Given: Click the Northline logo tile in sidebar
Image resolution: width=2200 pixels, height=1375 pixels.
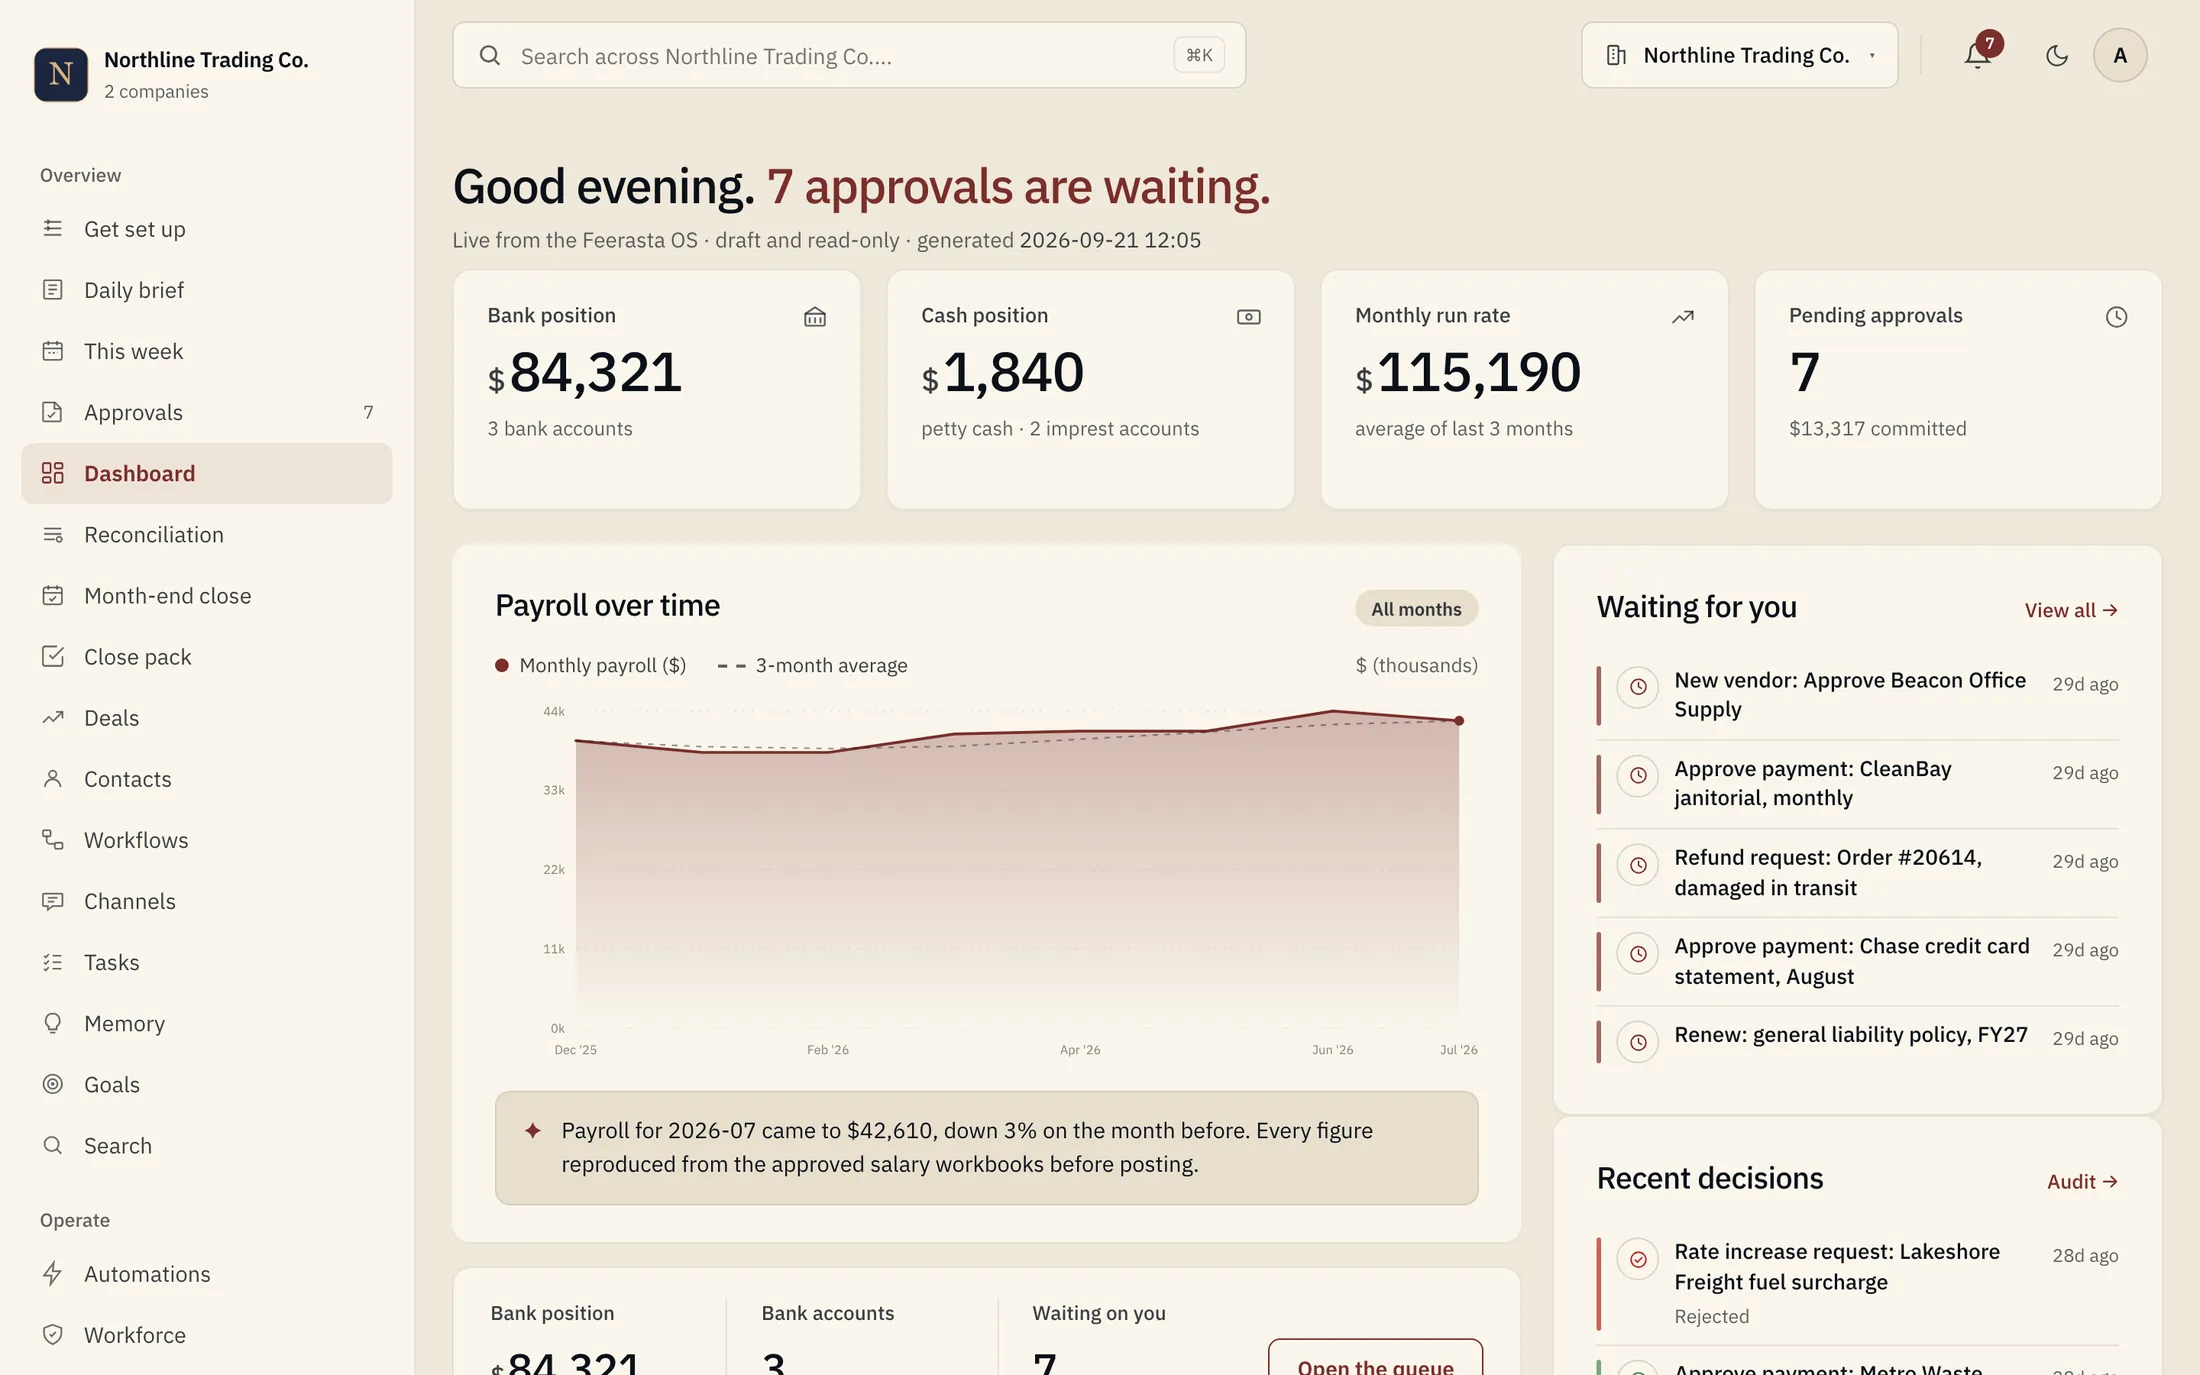Looking at the screenshot, I should 61,74.
